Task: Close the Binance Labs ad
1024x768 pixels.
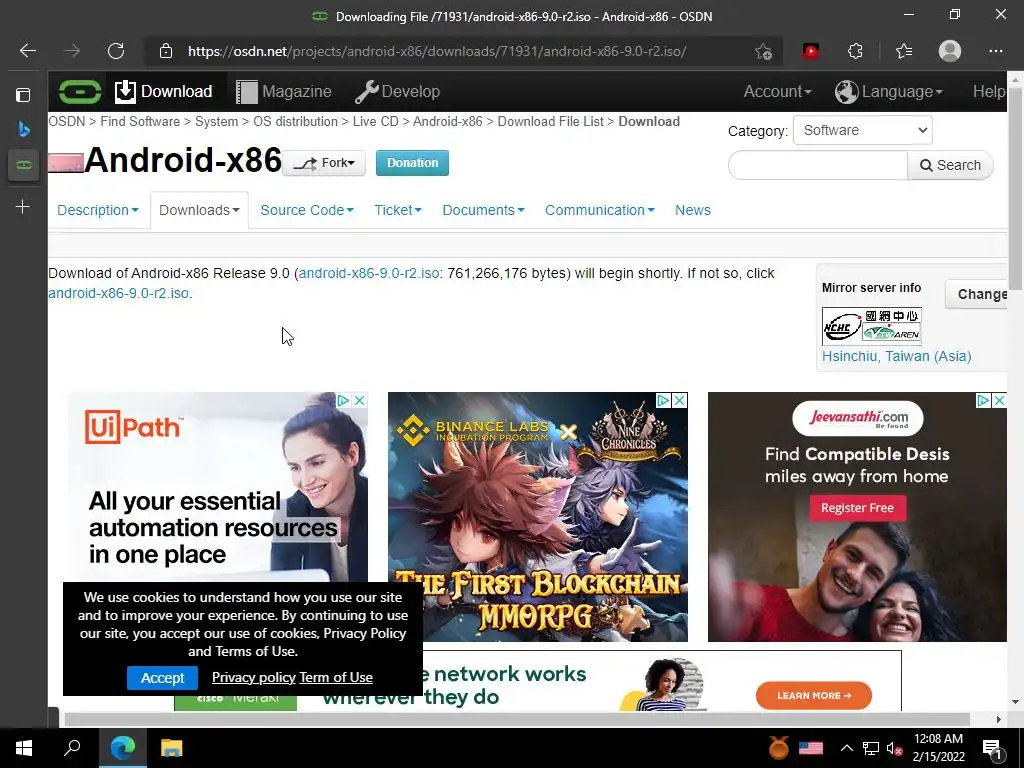Action: (679, 400)
